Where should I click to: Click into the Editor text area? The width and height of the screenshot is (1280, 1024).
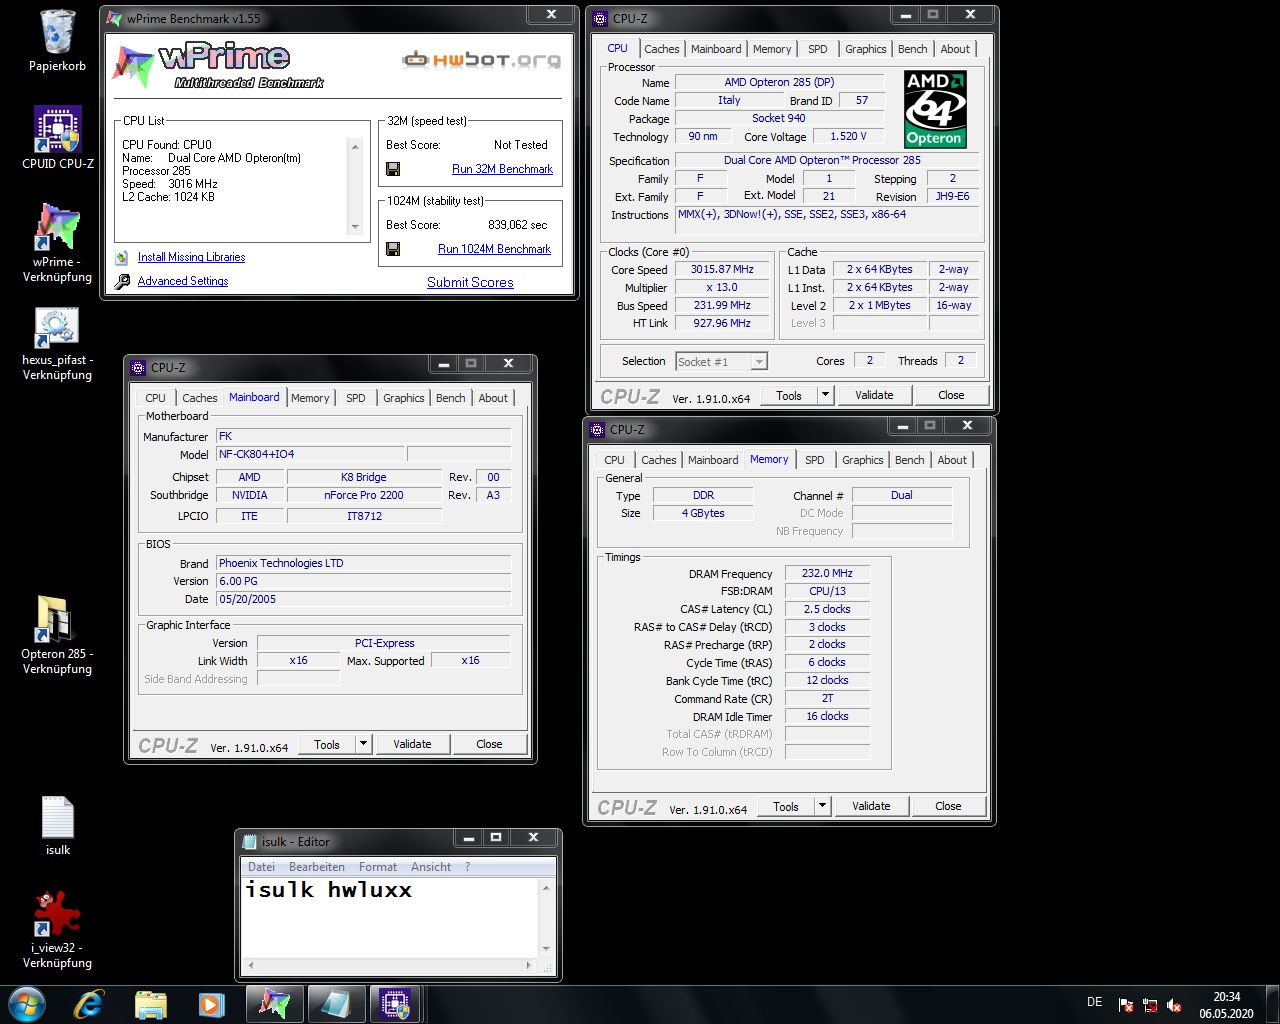click(x=390, y=918)
